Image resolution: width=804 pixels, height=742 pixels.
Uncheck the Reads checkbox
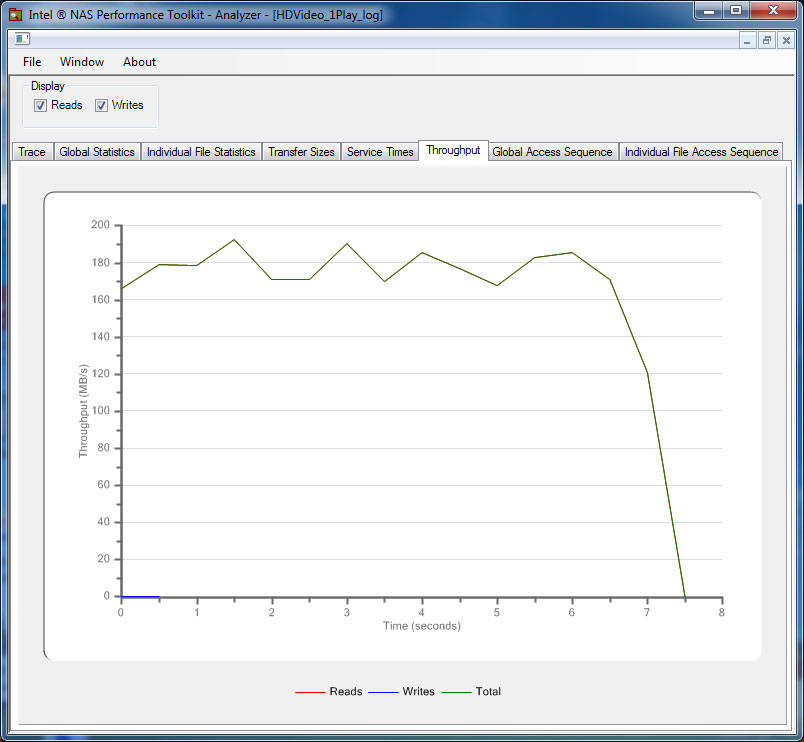click(x=40, y=106)
